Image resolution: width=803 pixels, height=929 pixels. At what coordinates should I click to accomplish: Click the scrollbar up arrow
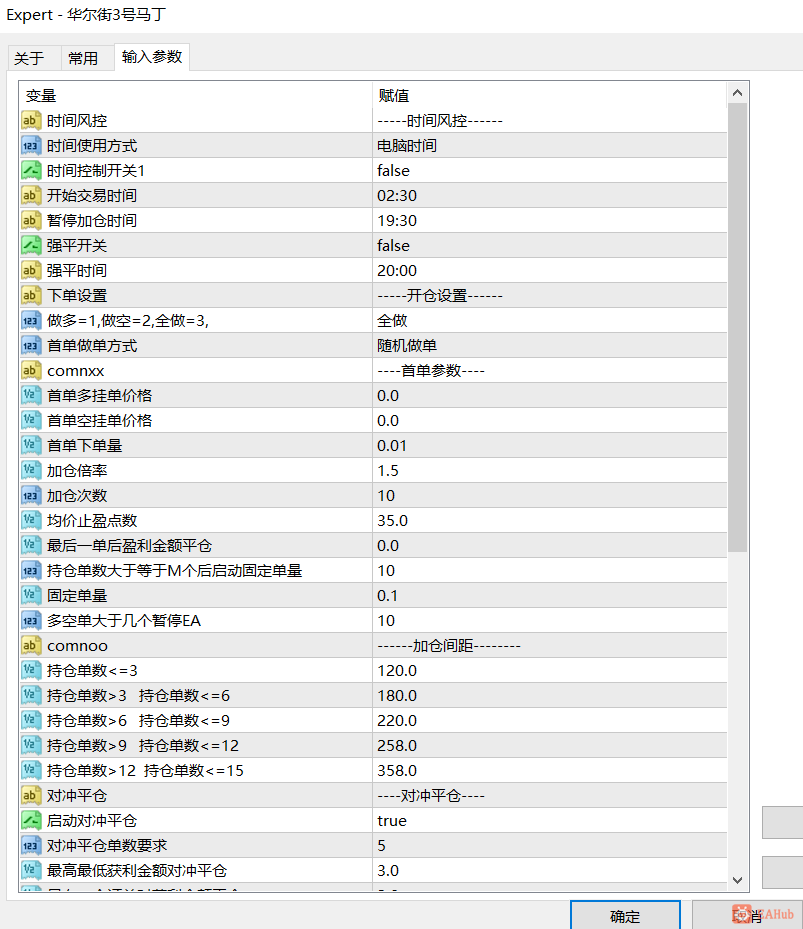(737, 92)
